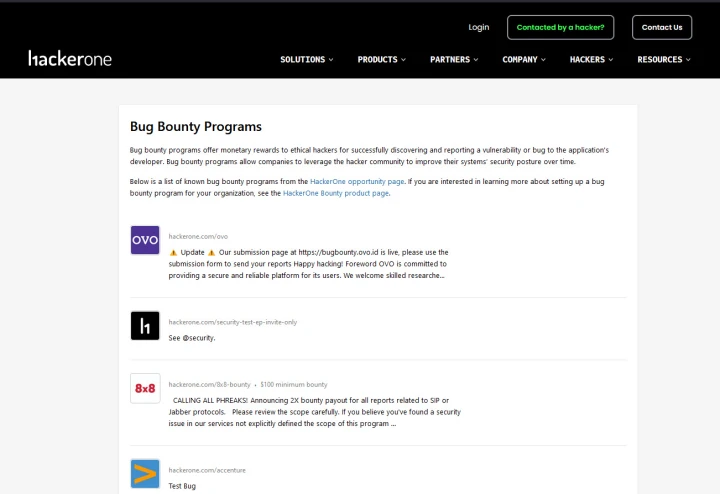The height and width of the screenshot is (494, 720).
Task: Expand the Hackers menu chevron
Action: click(611, 60)
